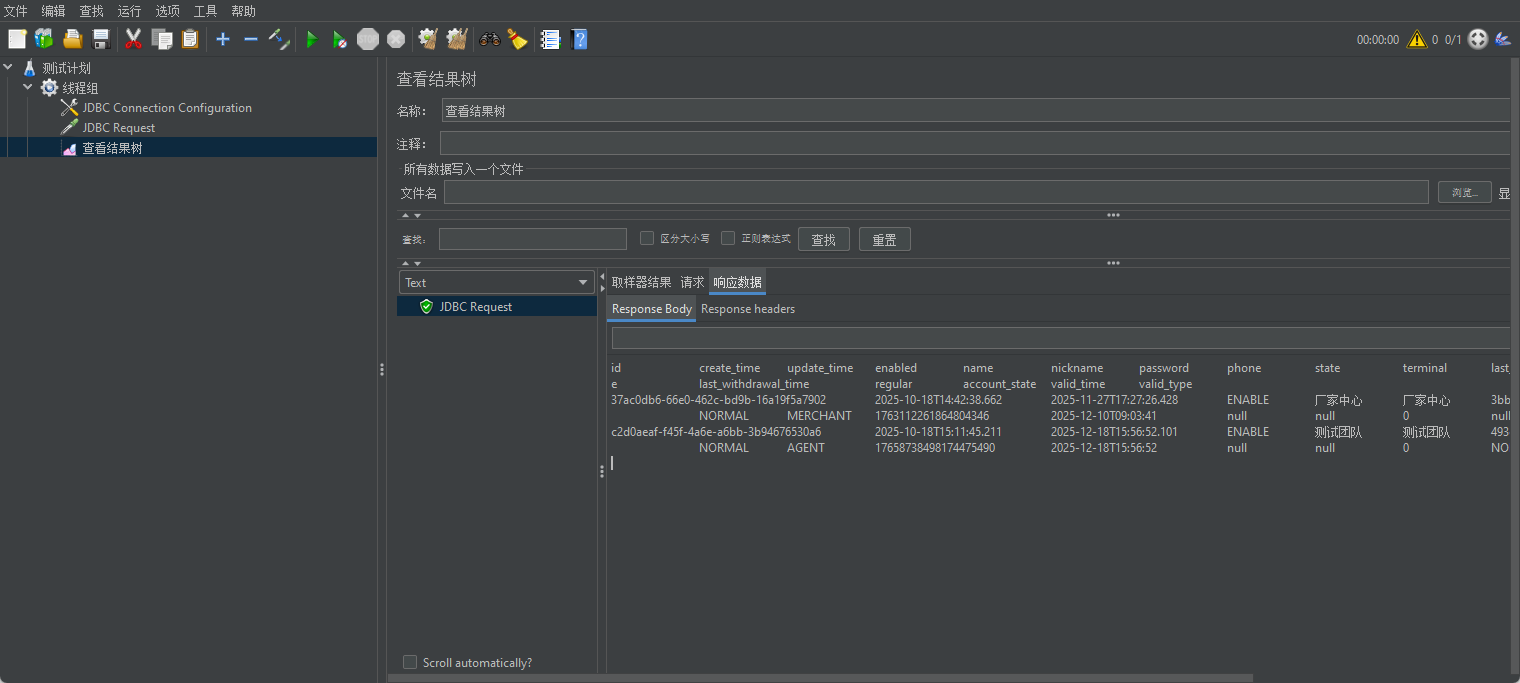Click divider arrows above the Text dropdown
This screenshot has width=1520, height=683.
[411, 263]
